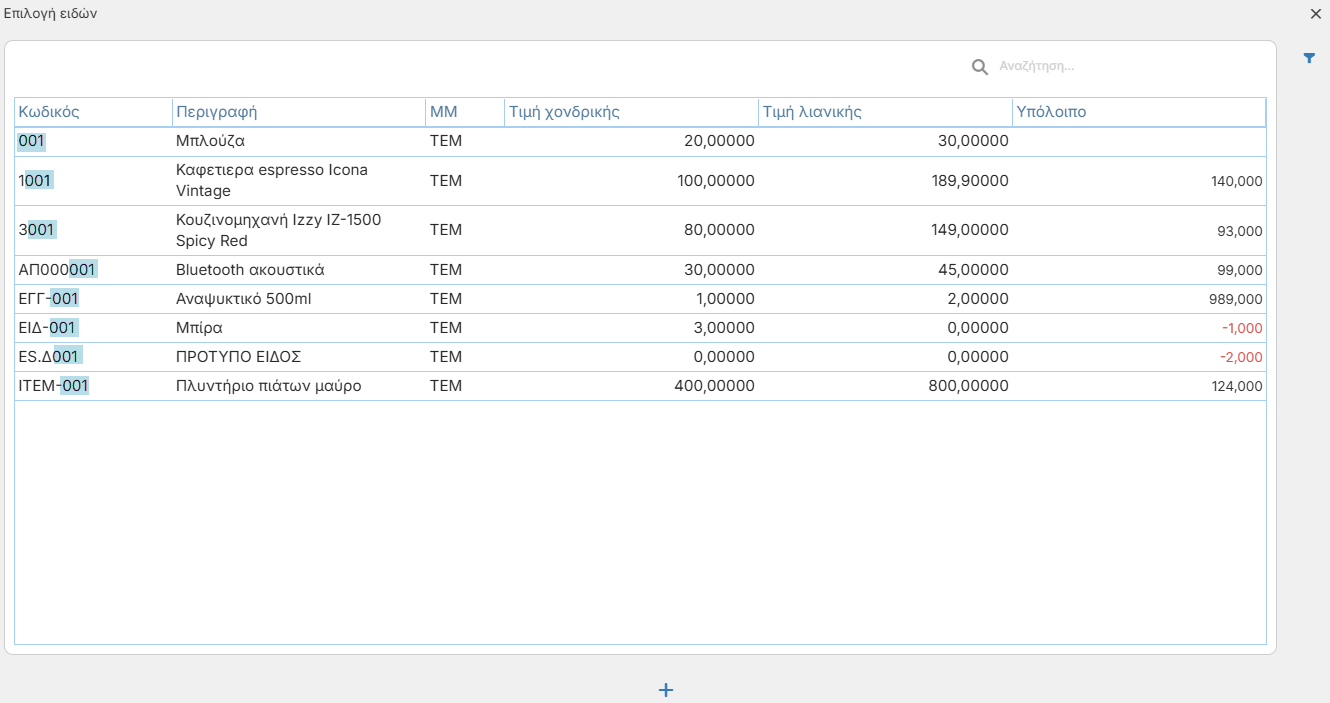Click the magnifying glass search icon
Image resolution: width=1330 pixels, height=703 pixels.
(980, 67)
